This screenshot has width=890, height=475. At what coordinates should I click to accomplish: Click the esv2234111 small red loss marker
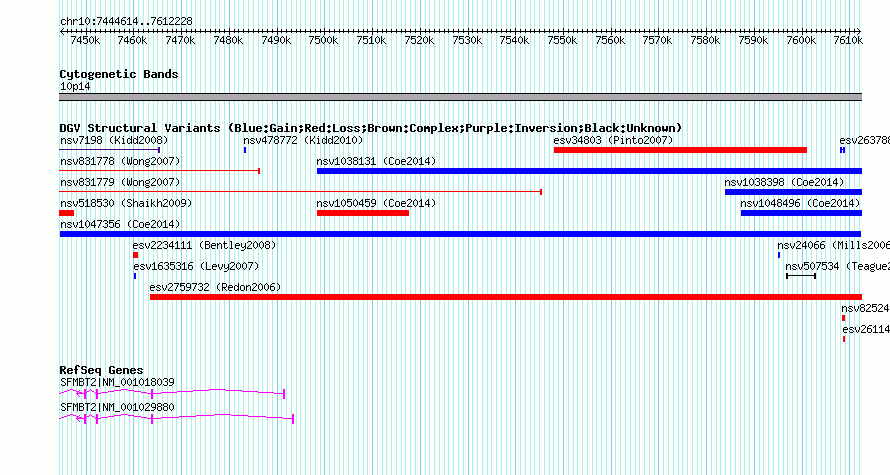point(135,255)
